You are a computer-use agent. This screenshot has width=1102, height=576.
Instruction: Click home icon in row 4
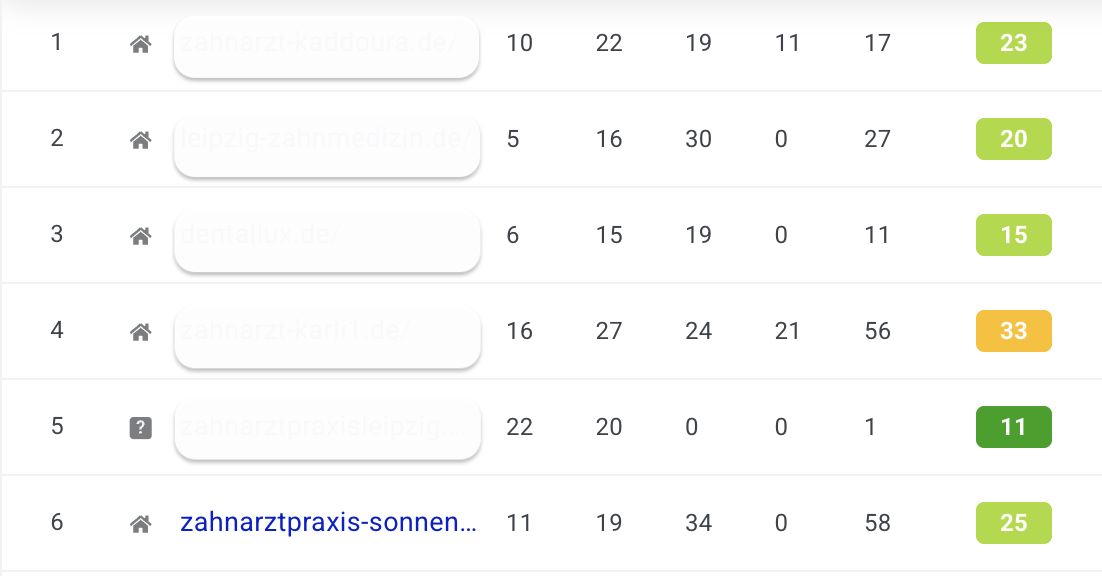140,332
